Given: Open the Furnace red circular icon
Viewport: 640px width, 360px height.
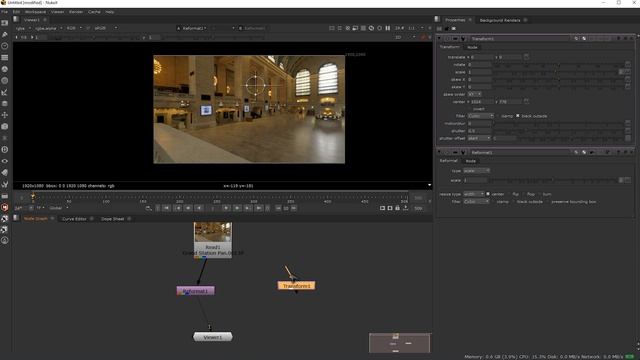Looking at the screenshot, I should click(4, 207).
